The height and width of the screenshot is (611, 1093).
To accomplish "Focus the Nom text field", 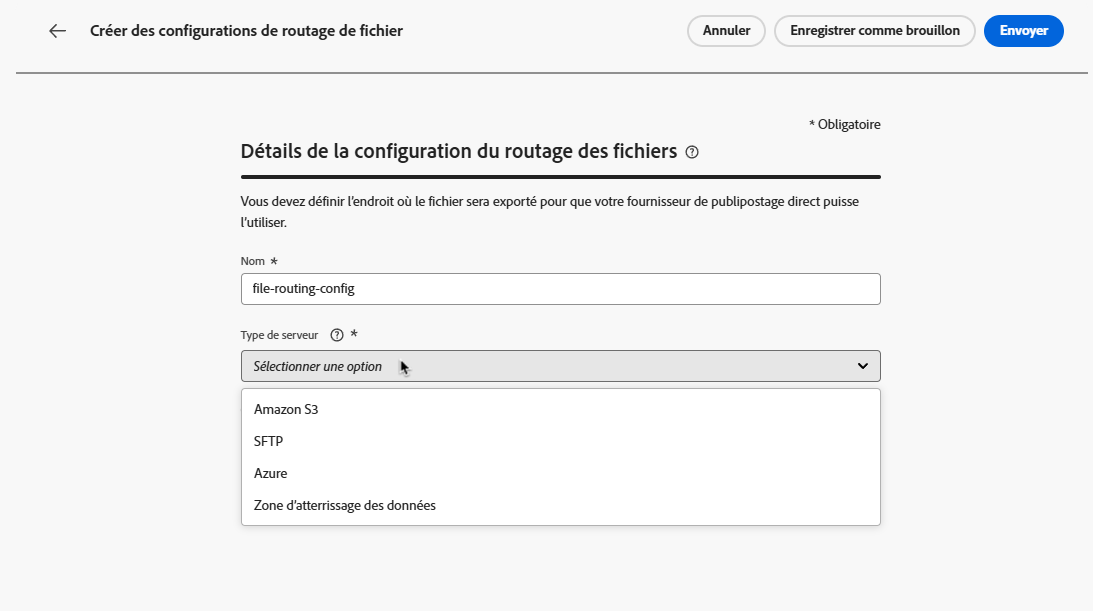I will click(560, 289).
